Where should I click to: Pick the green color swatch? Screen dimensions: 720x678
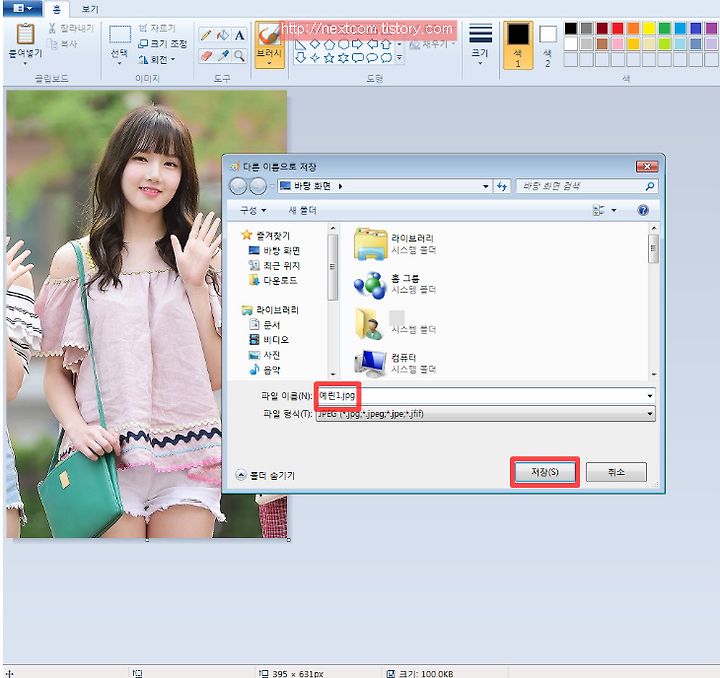664,28
